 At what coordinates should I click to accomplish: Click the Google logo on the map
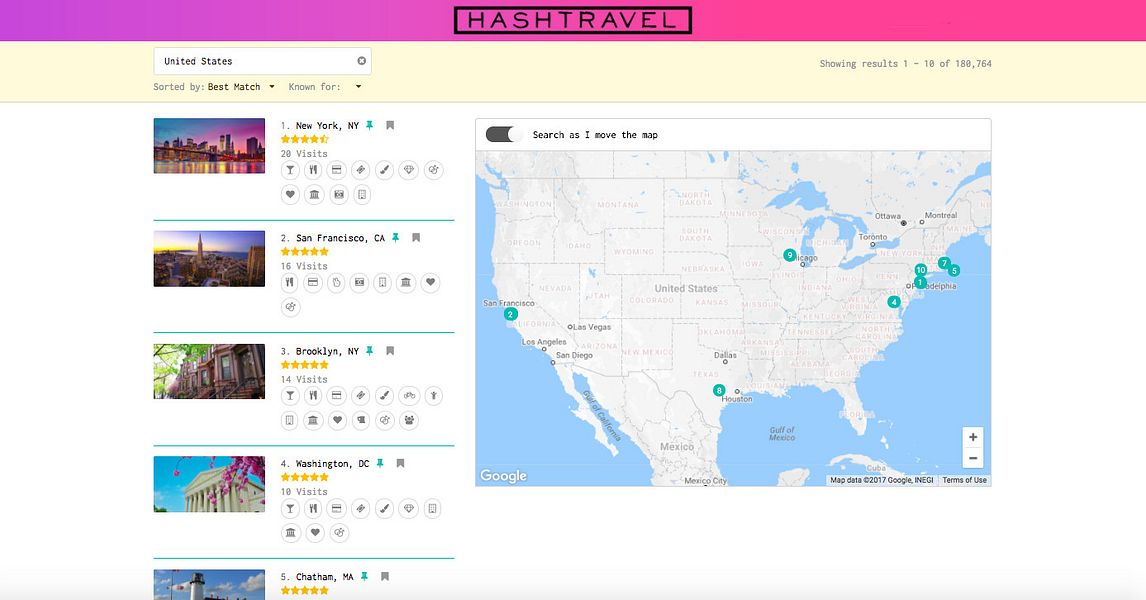[503, 476]
